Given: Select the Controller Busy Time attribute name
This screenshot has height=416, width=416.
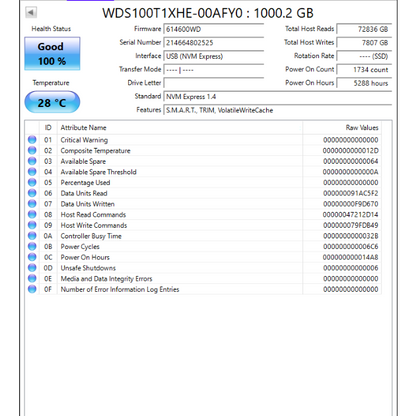Looking at the screenshot, I should pyautogui.click(x=91, y=236).
